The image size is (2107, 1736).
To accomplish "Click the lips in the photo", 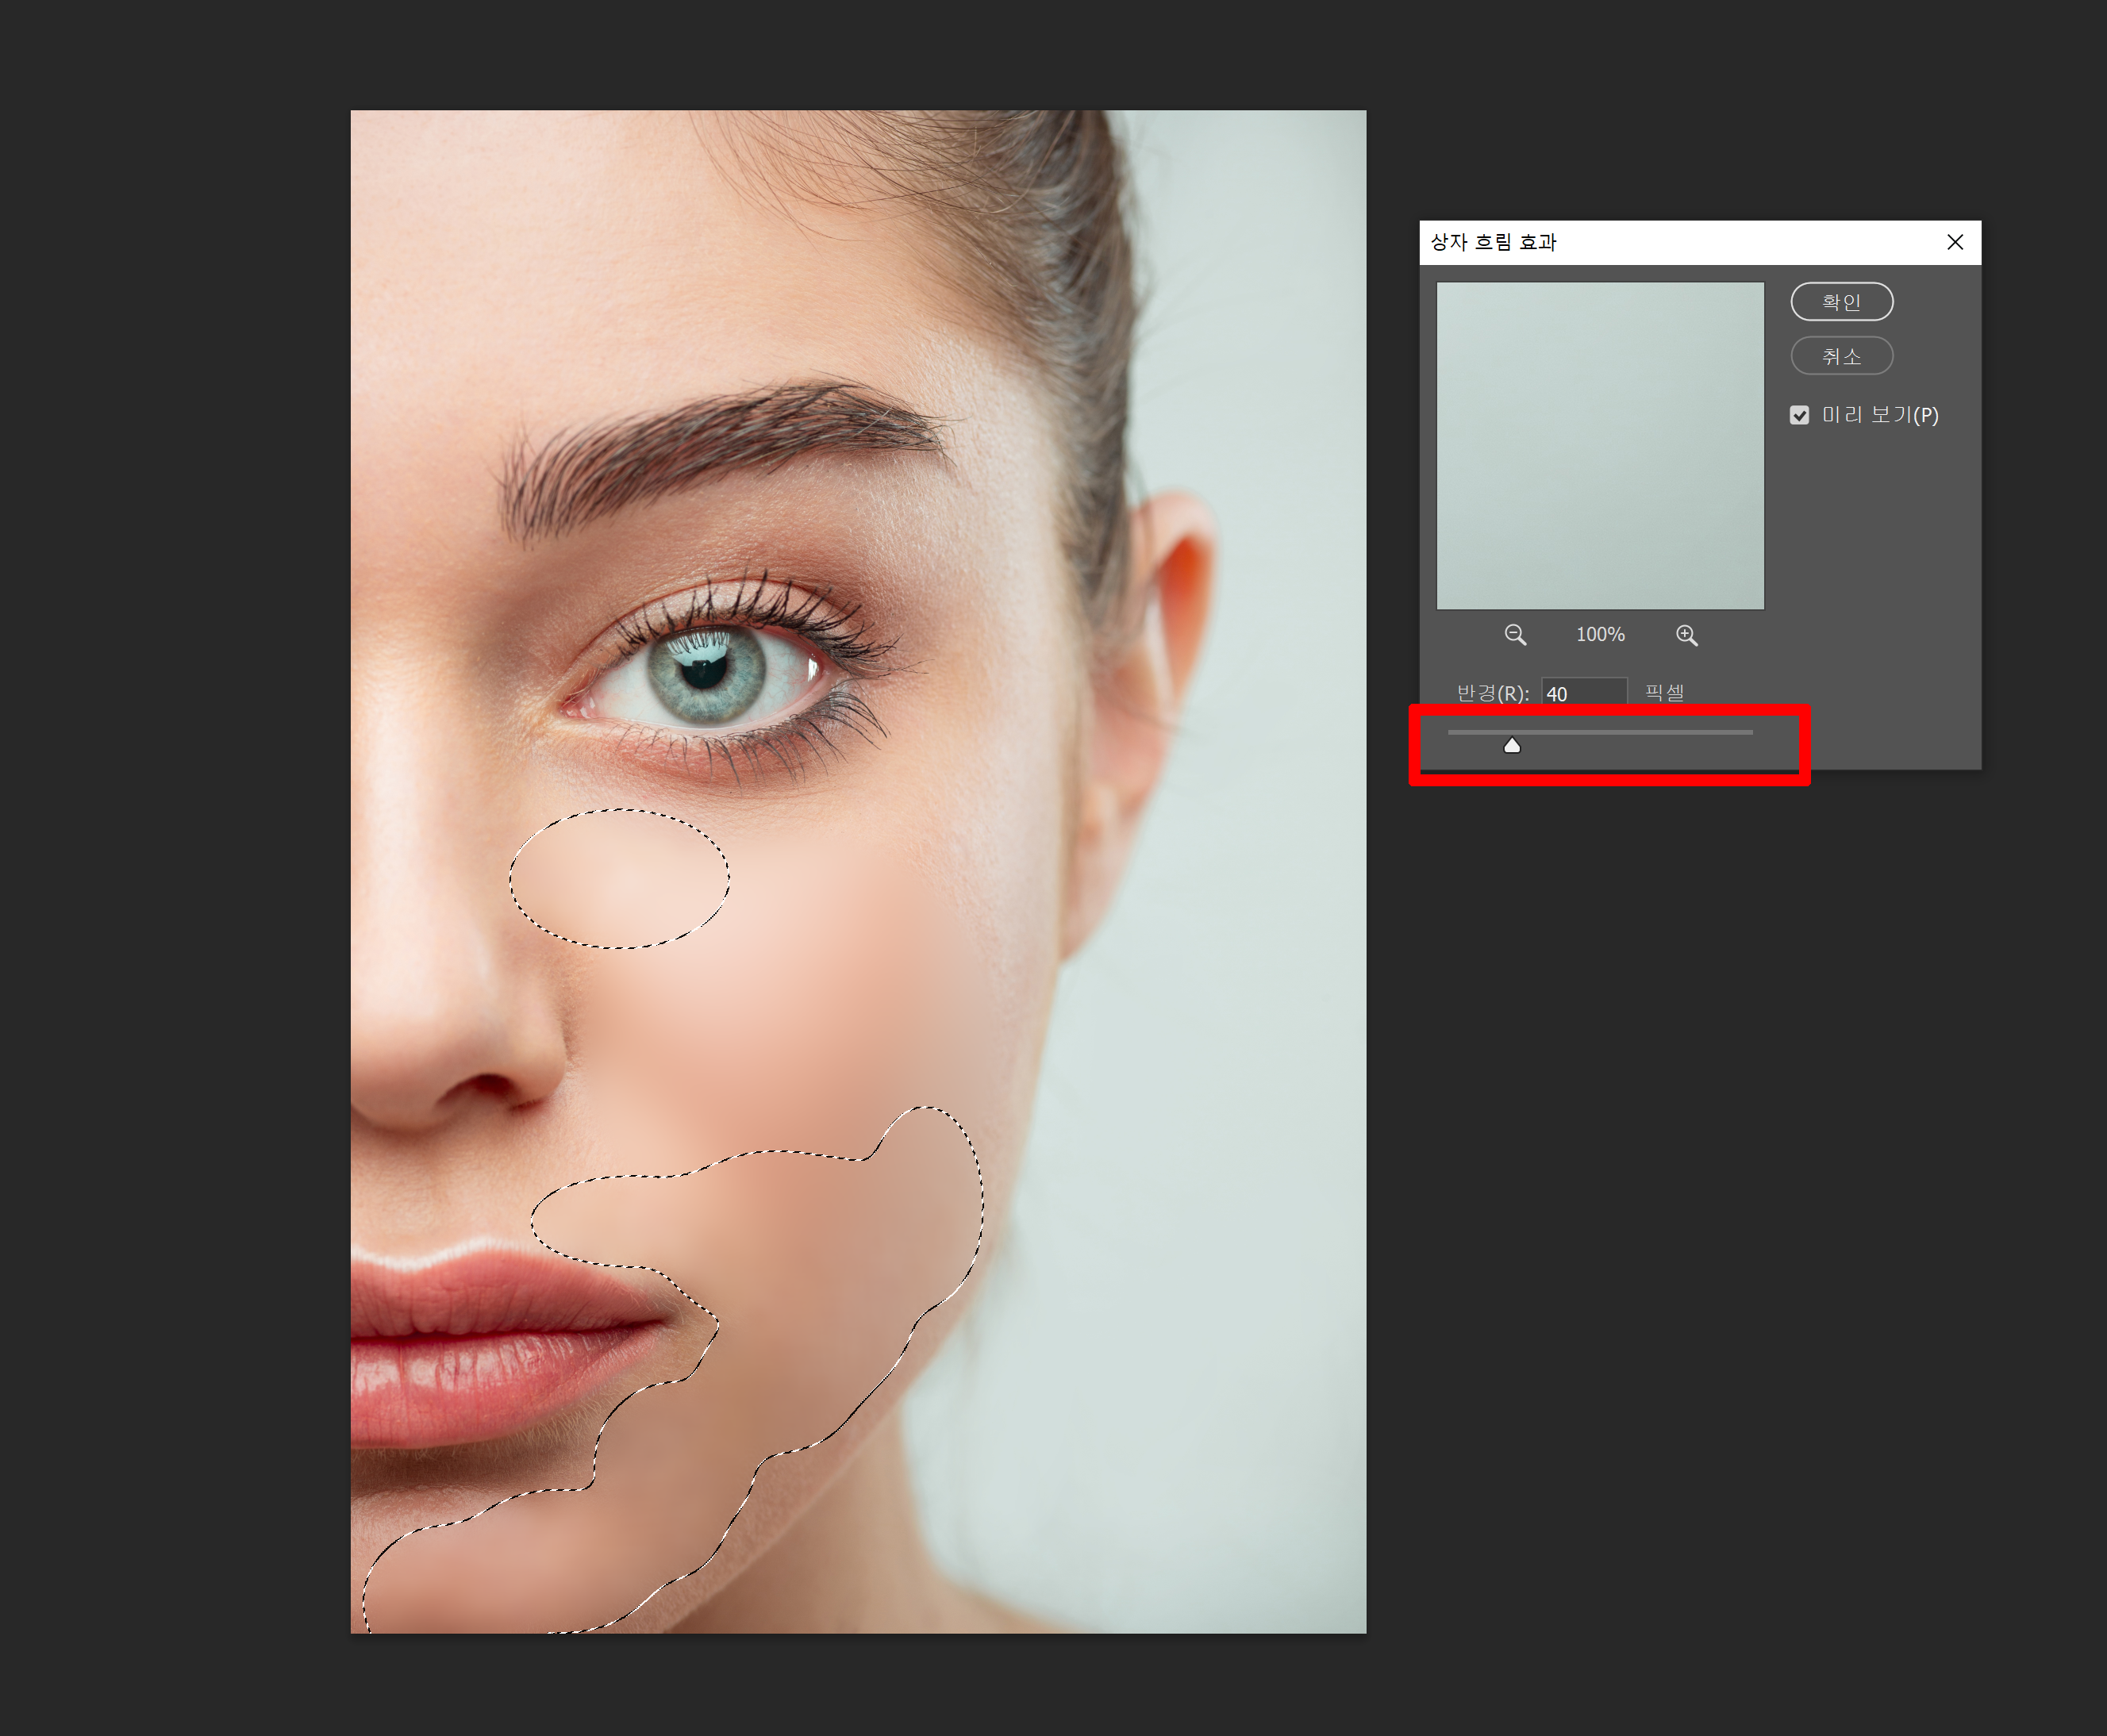I will (x=480, y=1340).
